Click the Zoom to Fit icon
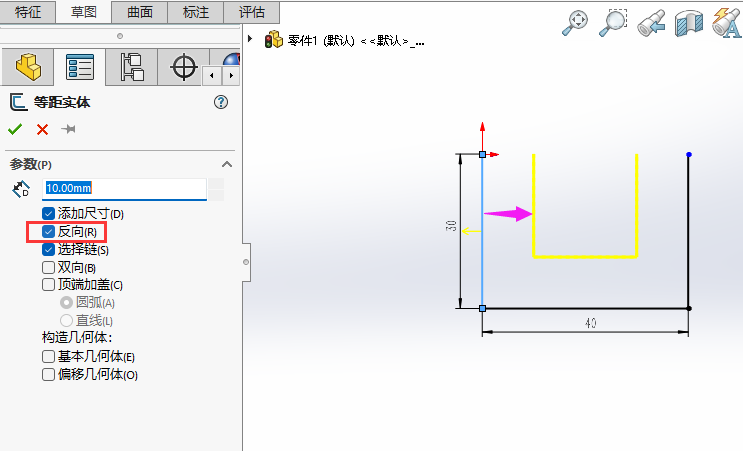The image size is (743, 451). click(x=575, y=23)
